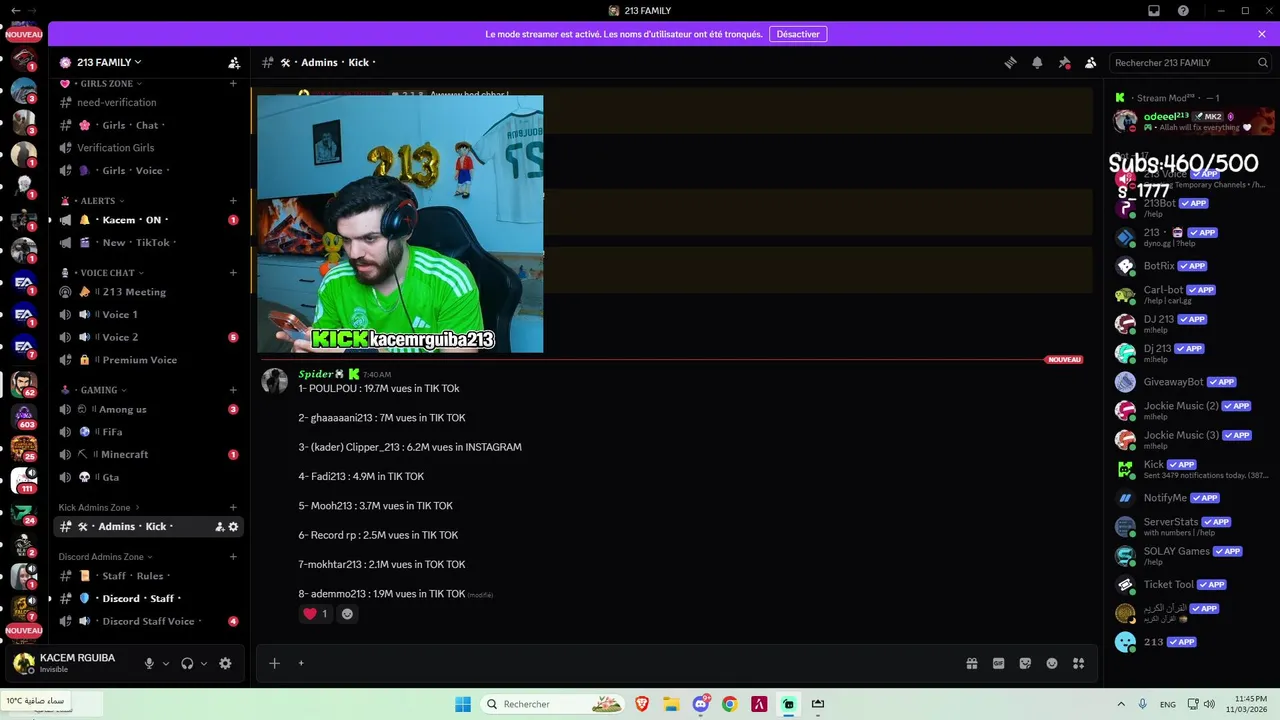Open the apps launcher icon in message bar
The image size is (1280, 720).
(1078, 663)
